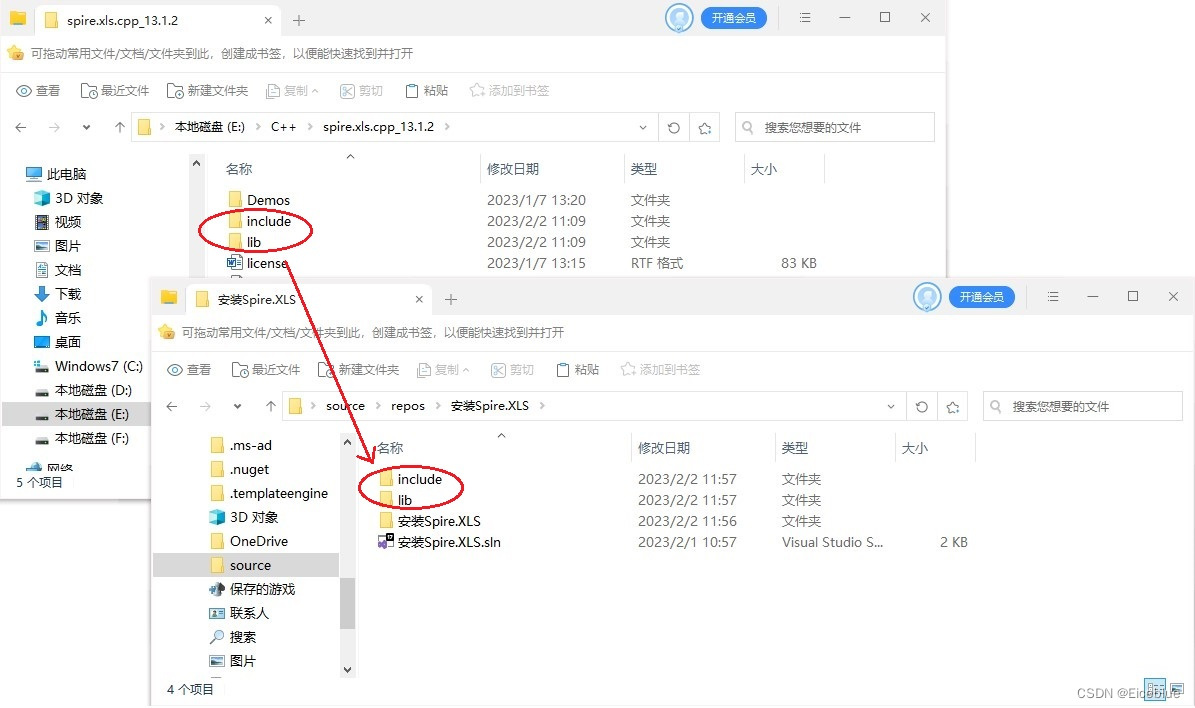Screen dimensions: 1195x708
Task: Close the spire.xls.cpp_13.1.2 tab
Action: coord(268,21)
